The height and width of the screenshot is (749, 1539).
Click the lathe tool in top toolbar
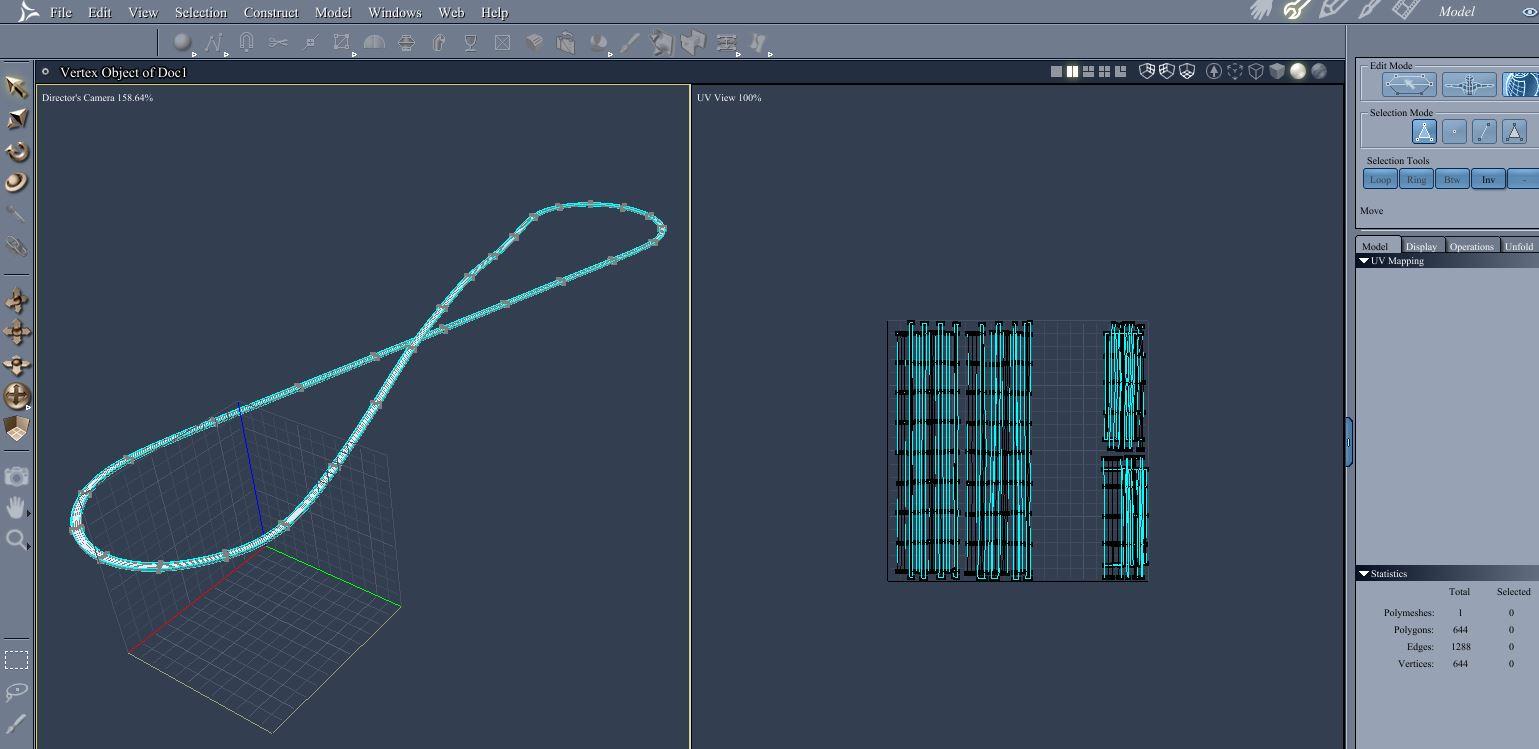click(x=406, y=43)
